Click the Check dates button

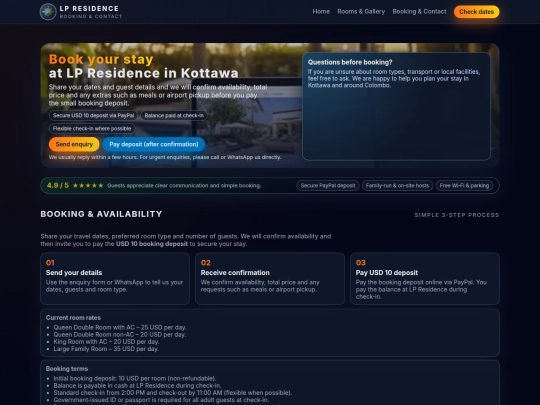coord(476,12)
